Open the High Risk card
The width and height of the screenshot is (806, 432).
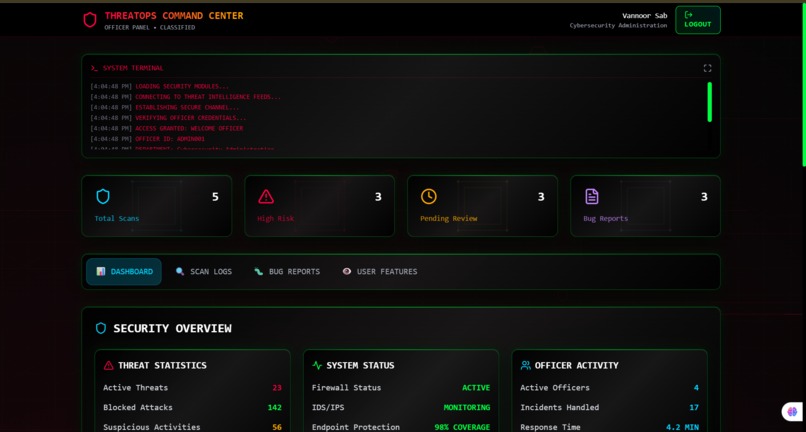pyautogui.click(x=320, y=206)
